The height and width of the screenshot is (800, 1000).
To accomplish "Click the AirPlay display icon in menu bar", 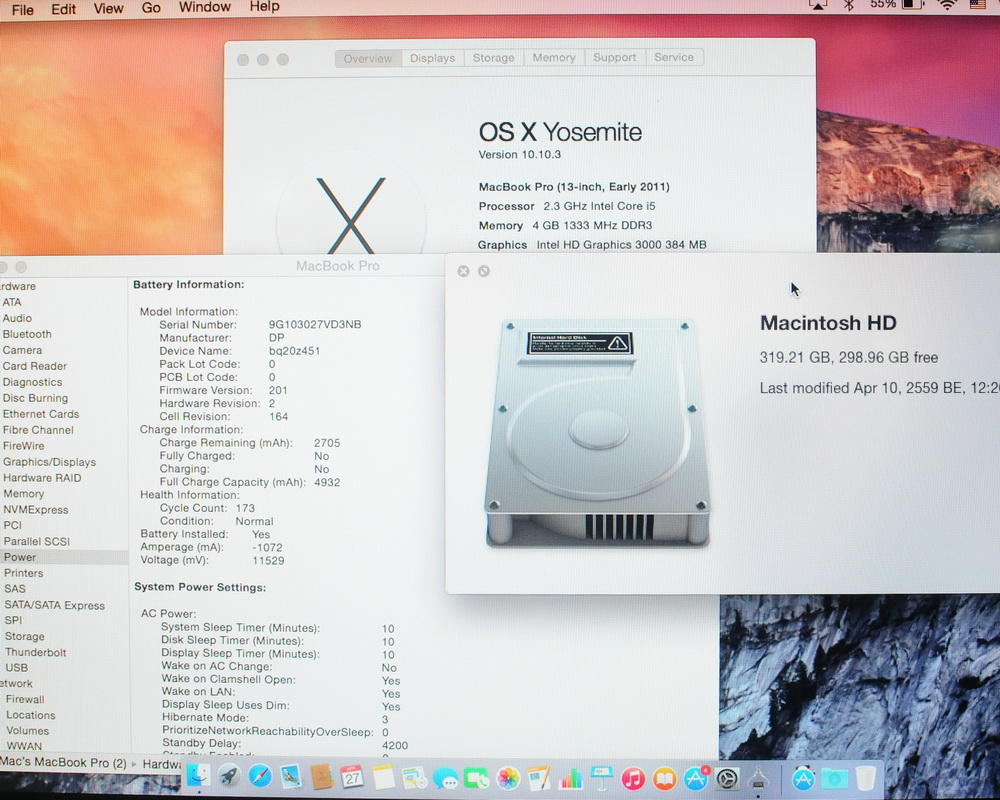I will [x=817, y=5].
